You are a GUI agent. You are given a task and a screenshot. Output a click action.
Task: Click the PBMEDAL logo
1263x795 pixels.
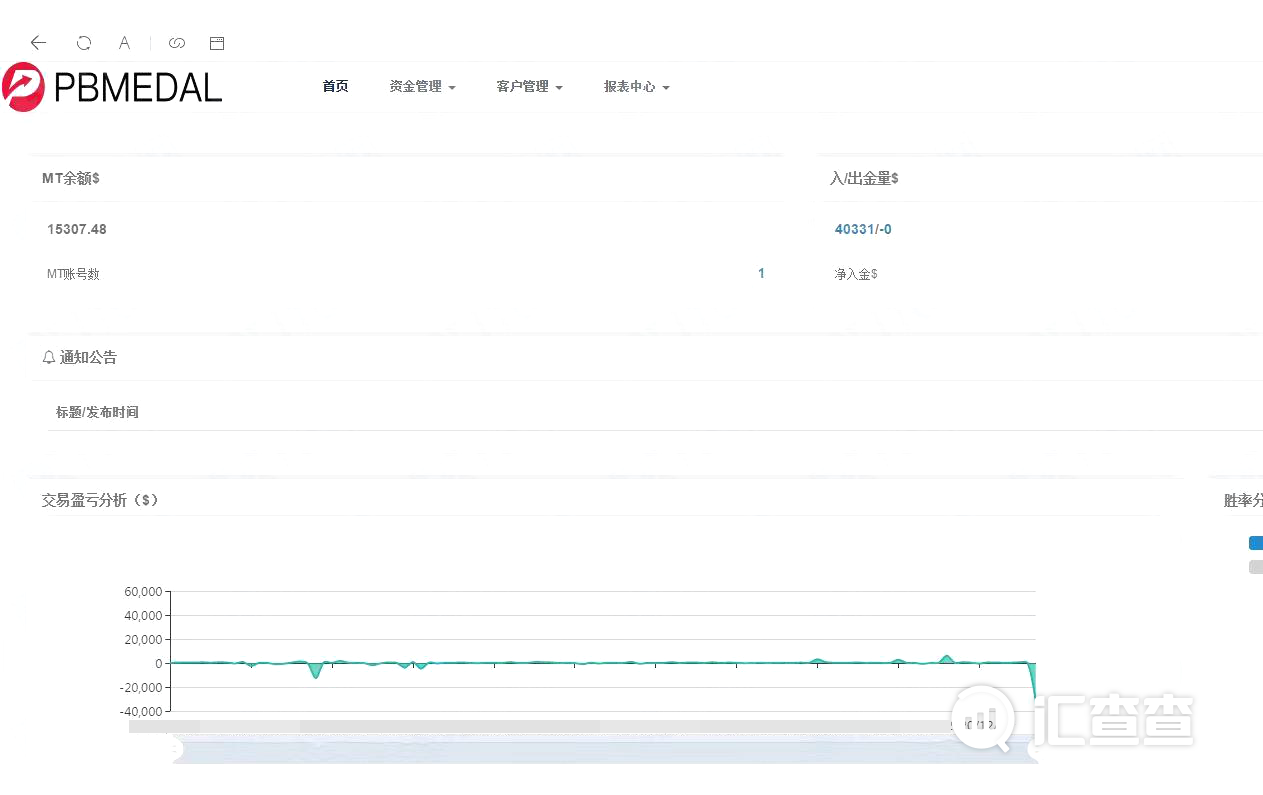point(112,87)
